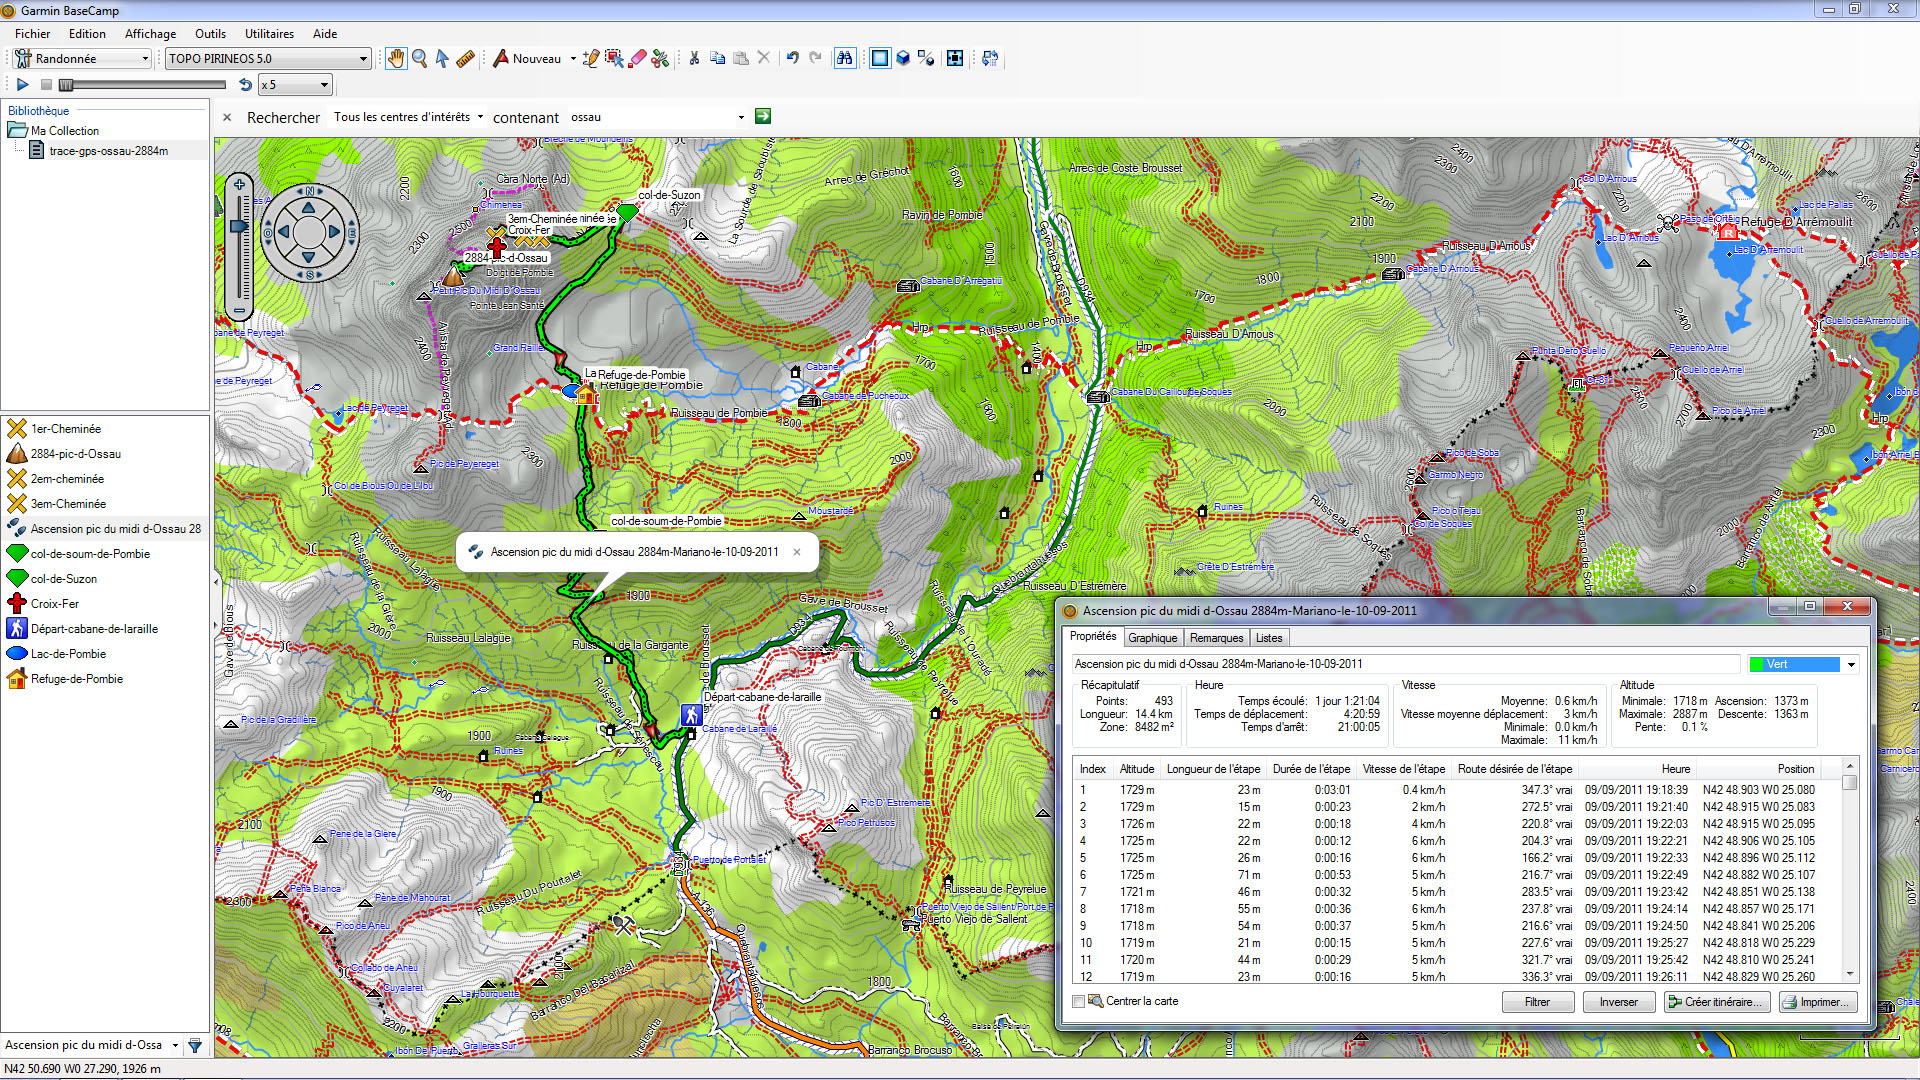The image size is (1920, 1080).
Task: Select the Hand pan tool
Action: coord(396,59)
